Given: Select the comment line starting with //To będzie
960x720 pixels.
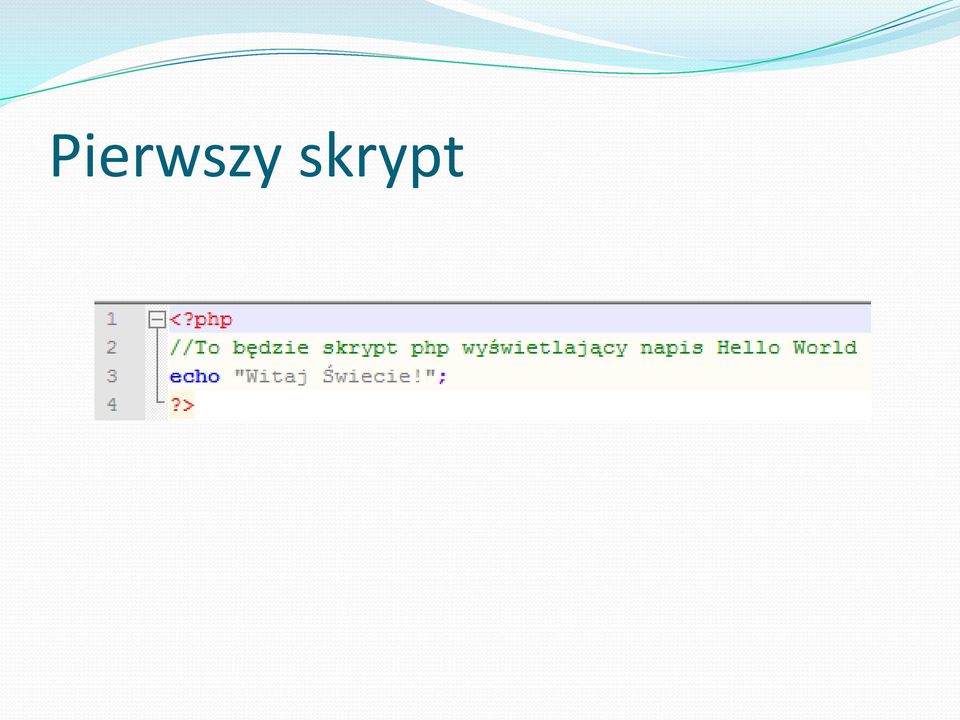Looking at the screenshot, I should tap(513, 348).
